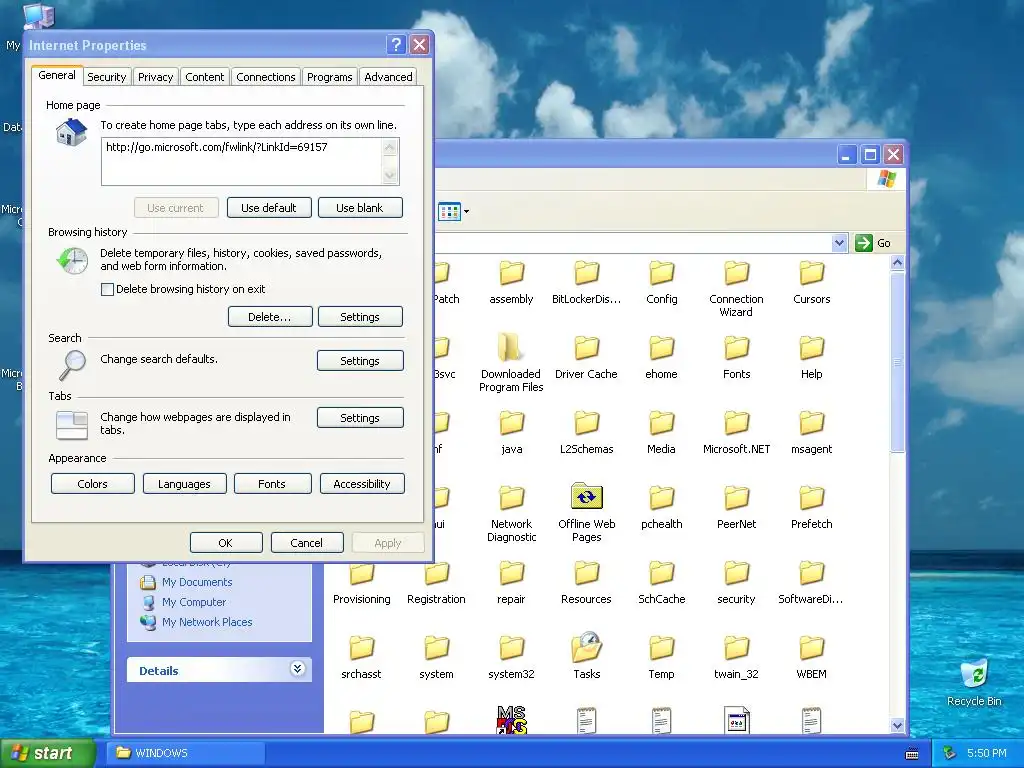1024x768 pixels.
Task: Open the assembly folder
Action: 511,282
